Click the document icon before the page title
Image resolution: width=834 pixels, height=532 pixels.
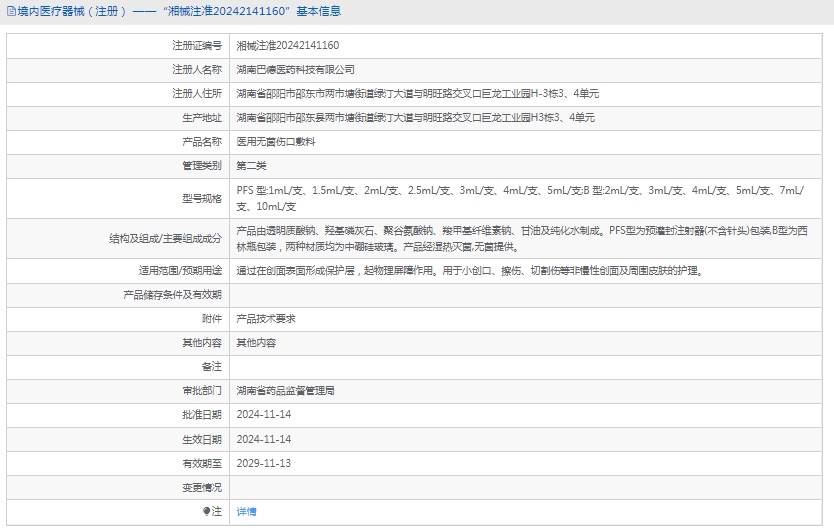point(10,12)
